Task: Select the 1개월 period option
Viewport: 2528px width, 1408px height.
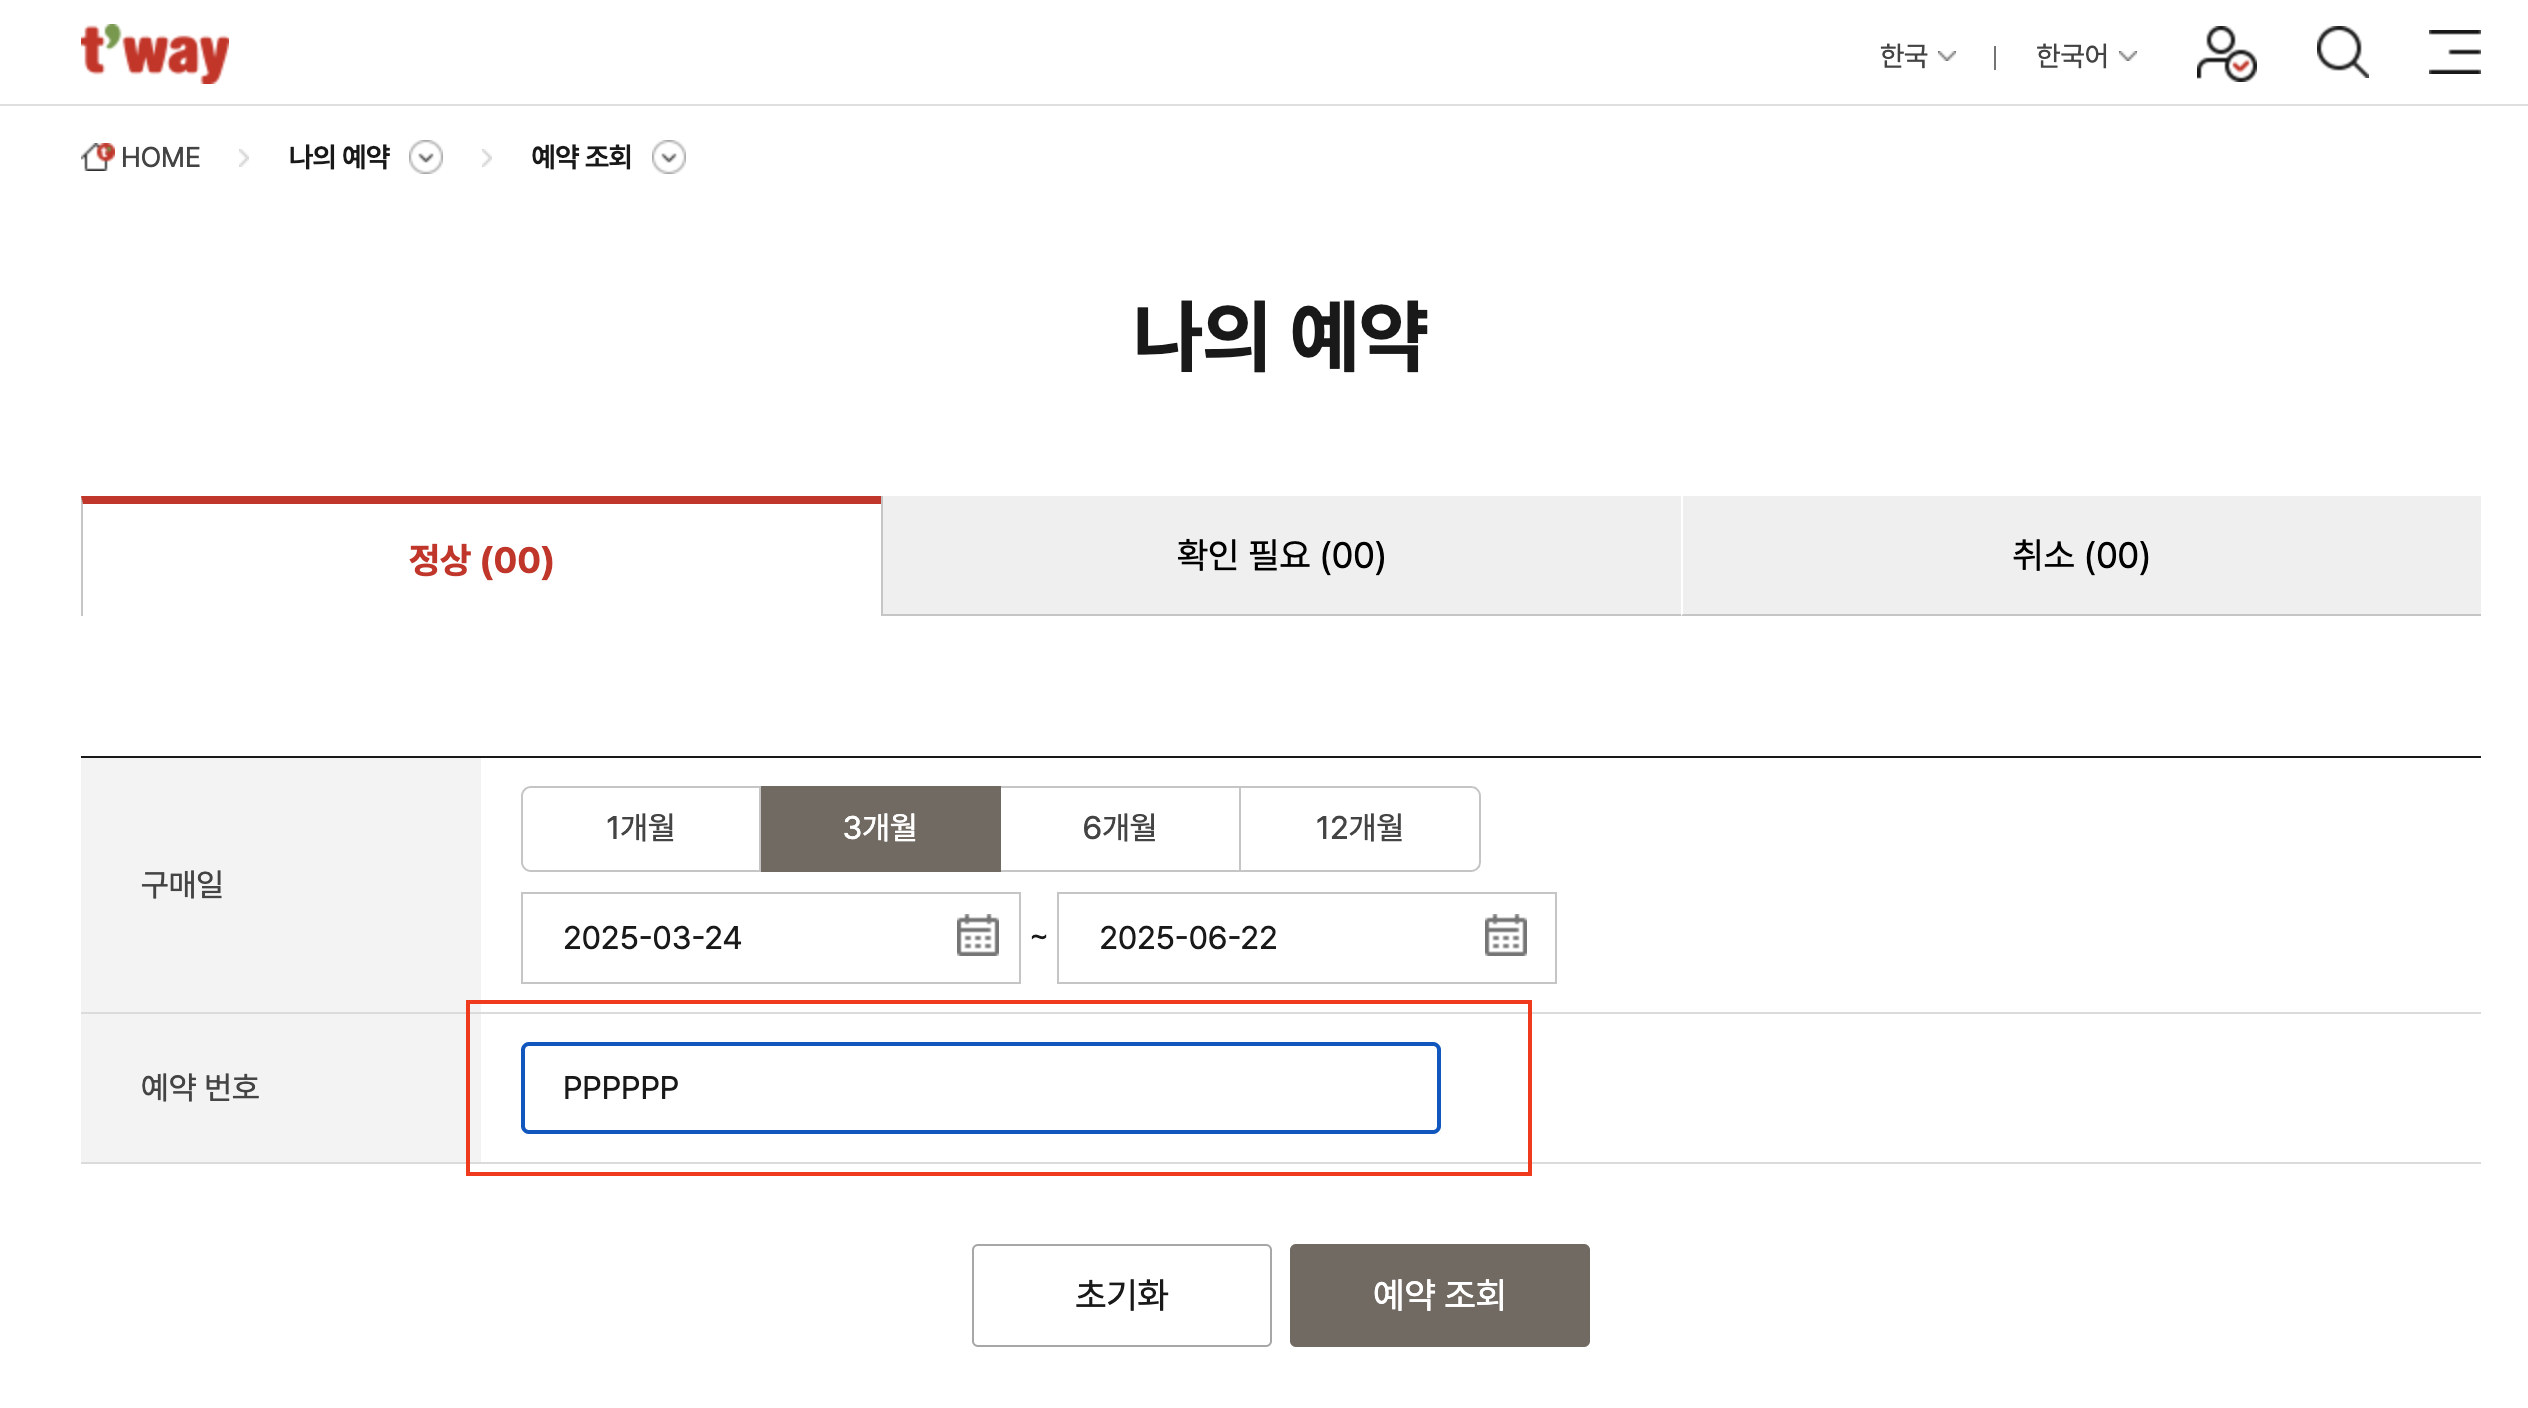Action: click(641, 828)
